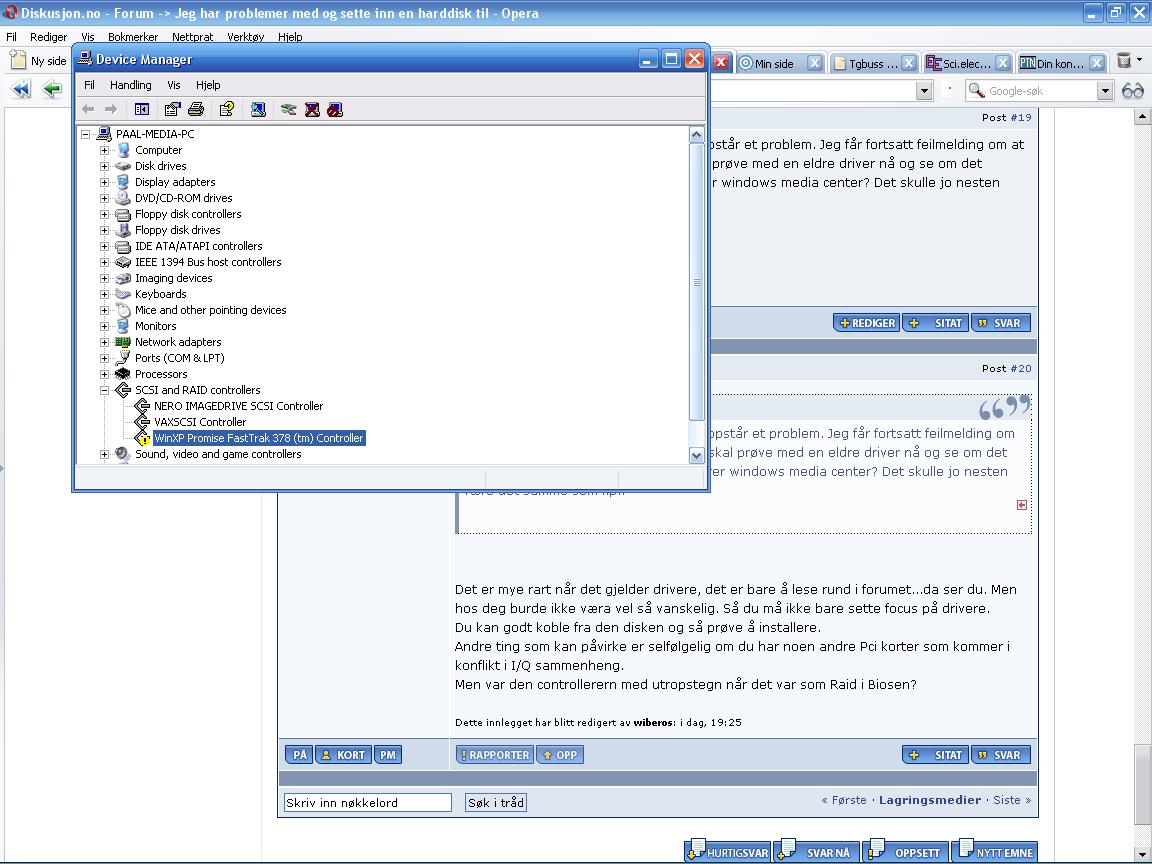Click the Help icon in Device Manager toolbar

coord(227,109)
